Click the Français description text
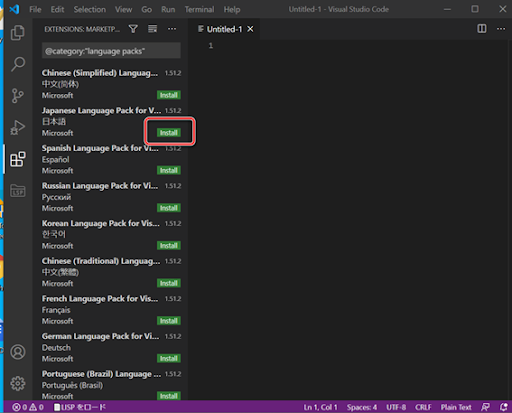This screenshot has width=512, height=413. click(56, 310)
